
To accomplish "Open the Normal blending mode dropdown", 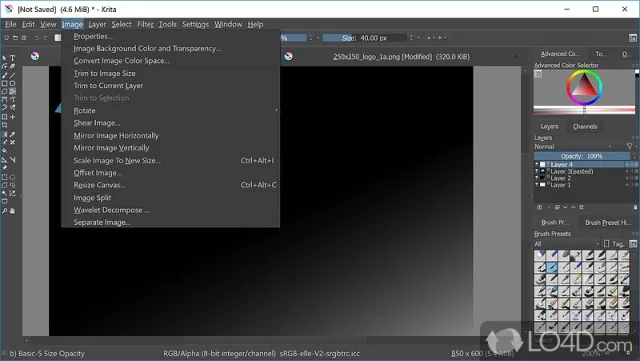I will tap(573, 146).
